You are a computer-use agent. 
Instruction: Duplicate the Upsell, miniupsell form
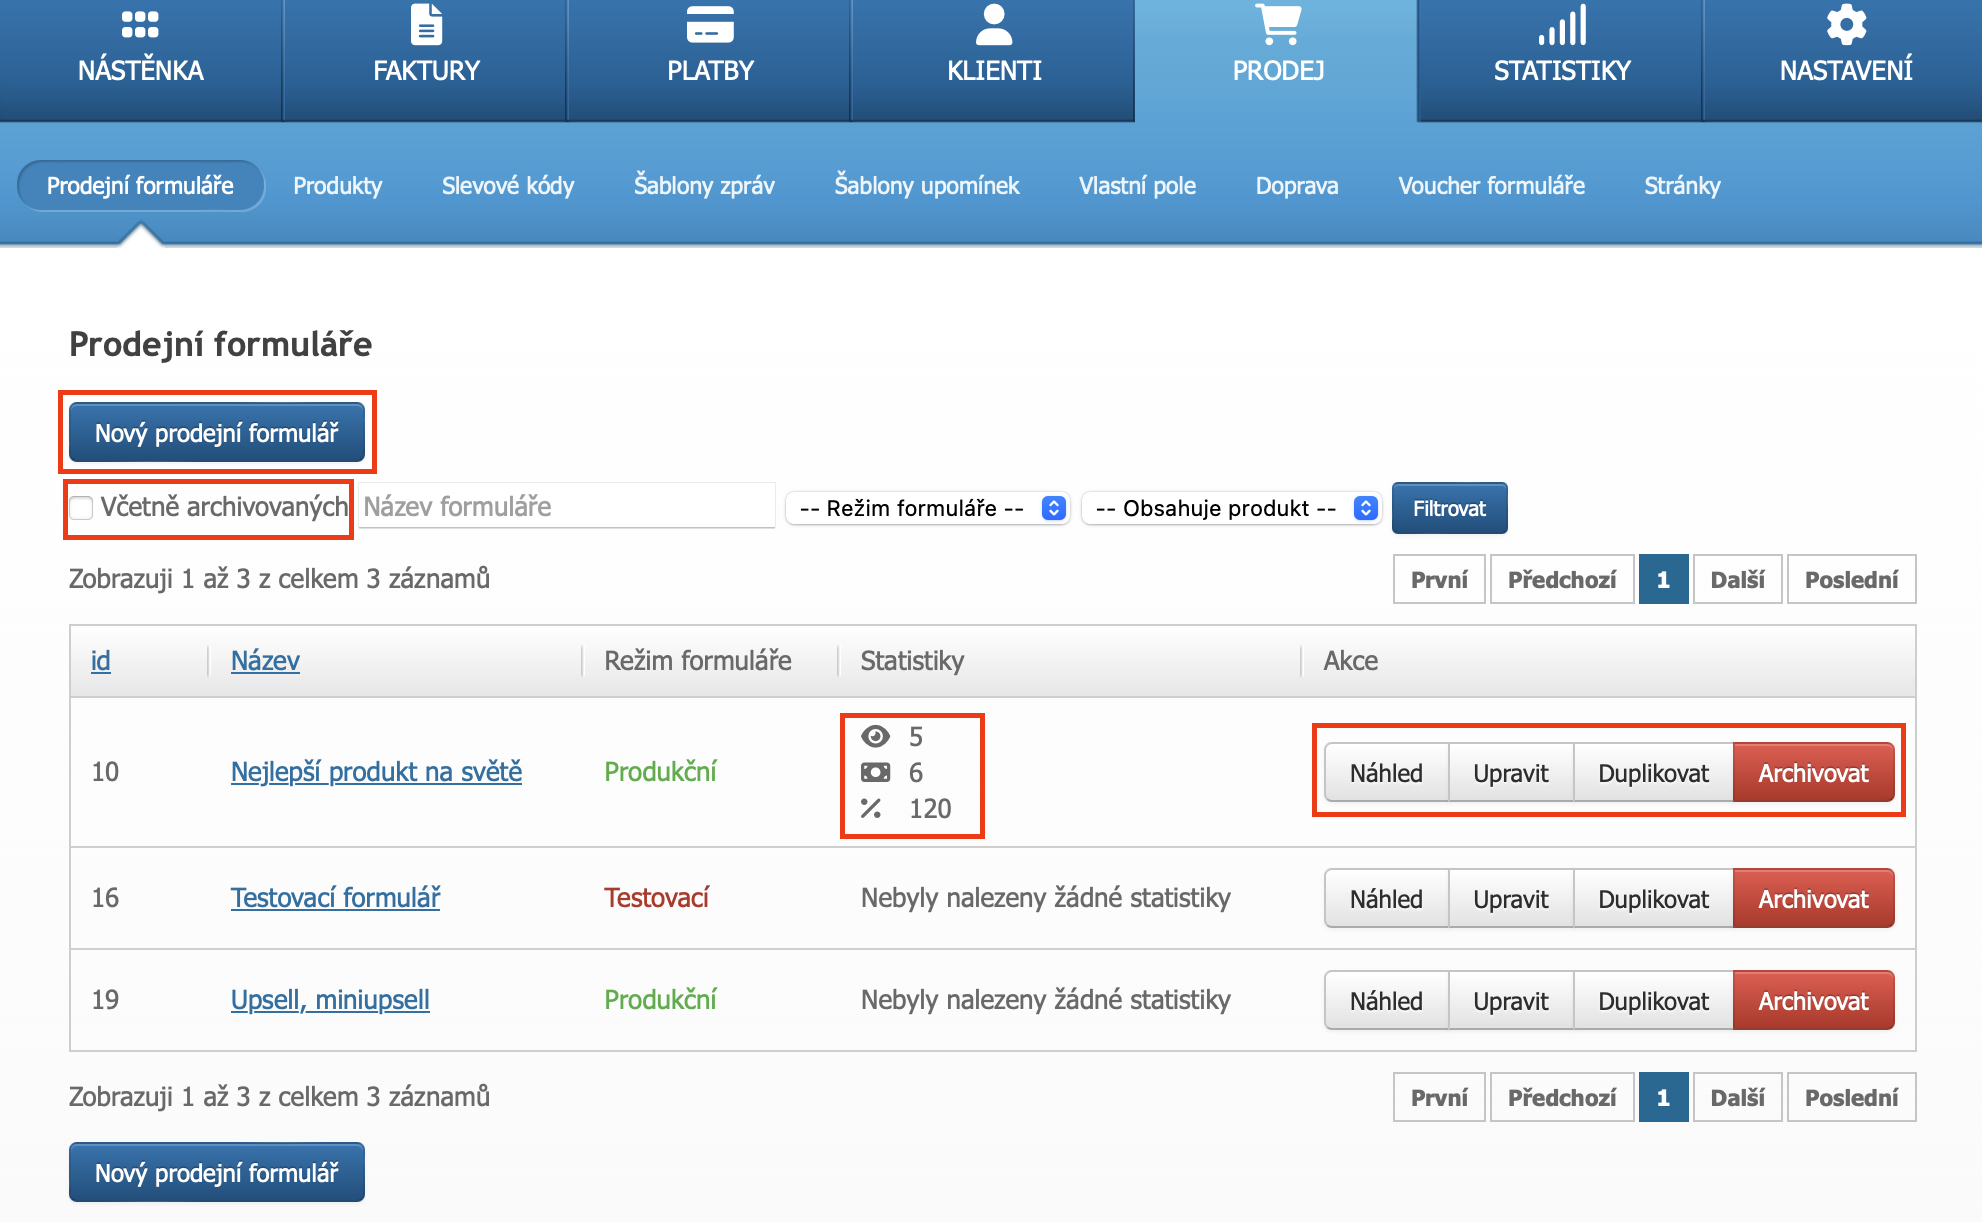coord(1653,1000)
